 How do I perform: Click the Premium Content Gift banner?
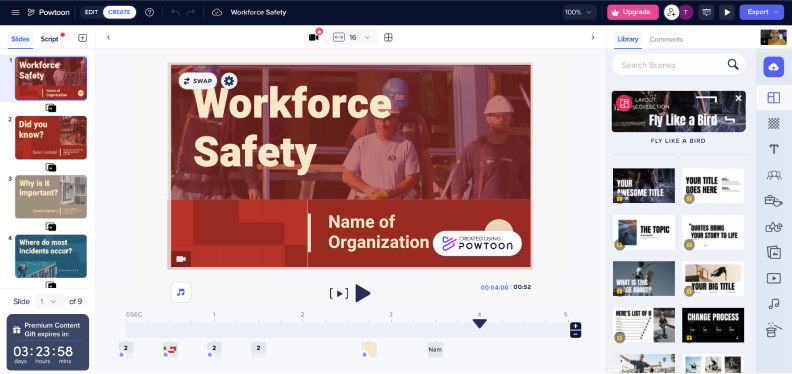tap(48, 342)
